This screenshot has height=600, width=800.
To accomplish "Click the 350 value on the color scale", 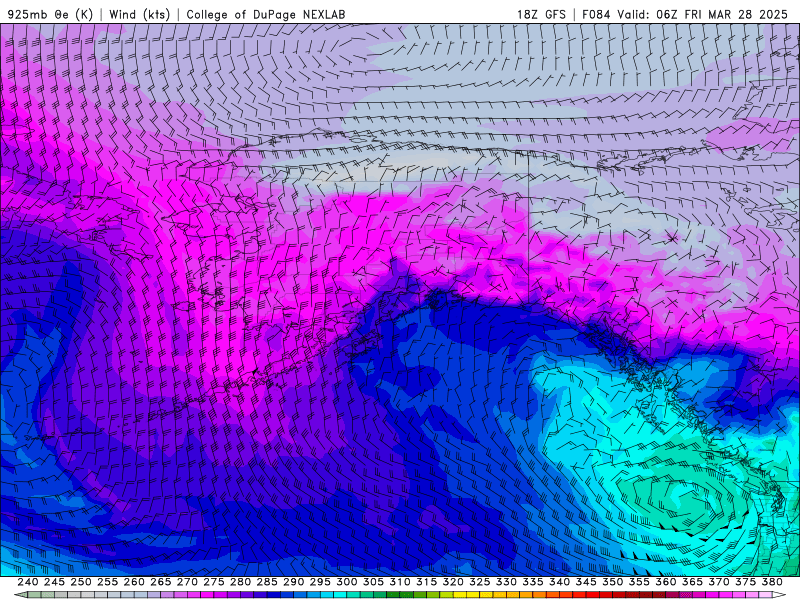I will coord(612,582).
